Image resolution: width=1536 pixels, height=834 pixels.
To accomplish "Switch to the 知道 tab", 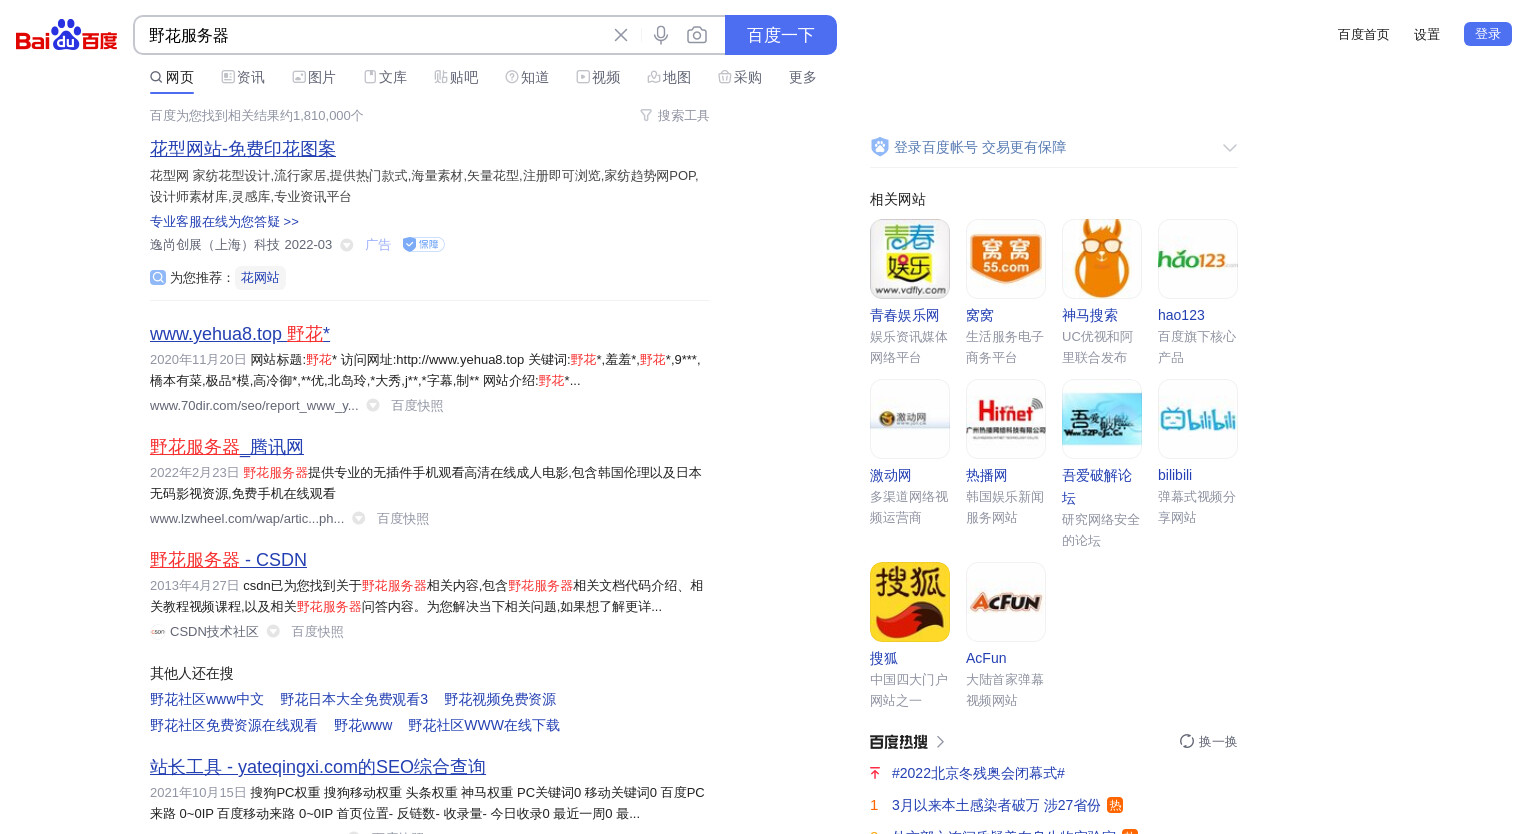I will click(x=527, y=77).
